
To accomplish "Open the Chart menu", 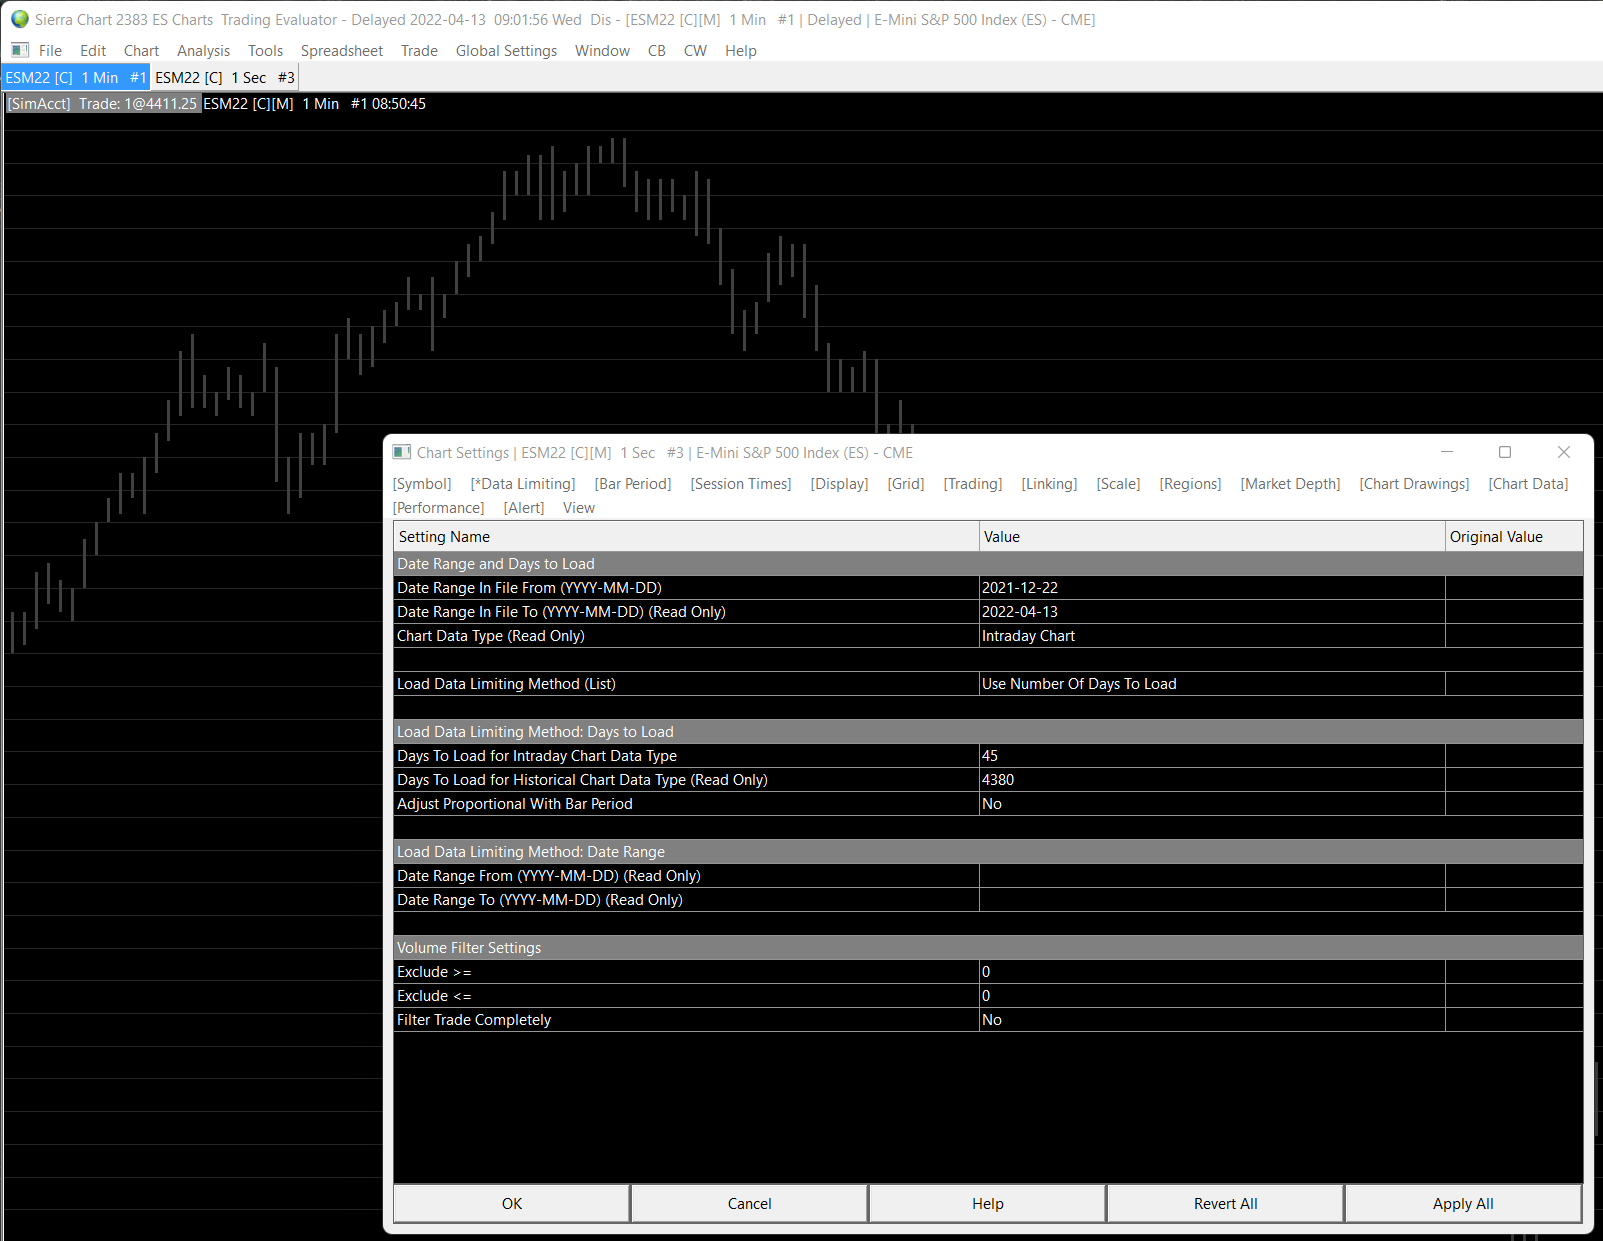I will tap(141, 51).
